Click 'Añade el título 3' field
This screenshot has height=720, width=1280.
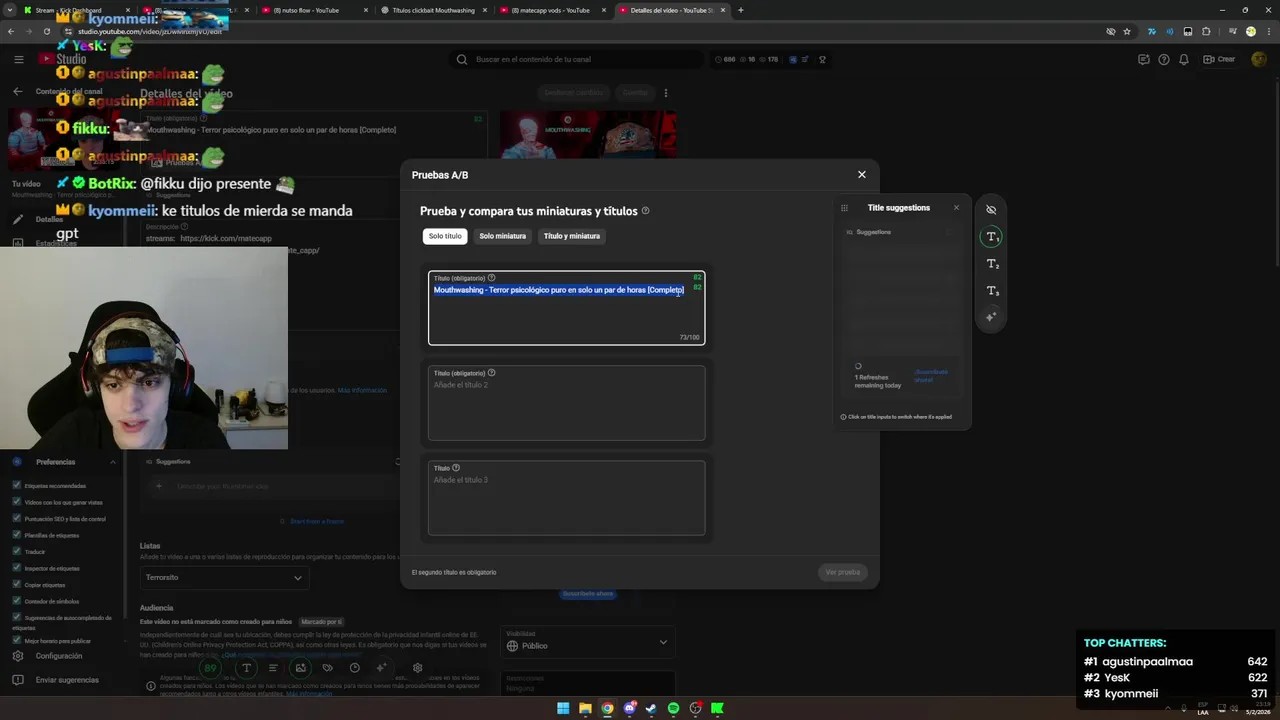566,498
